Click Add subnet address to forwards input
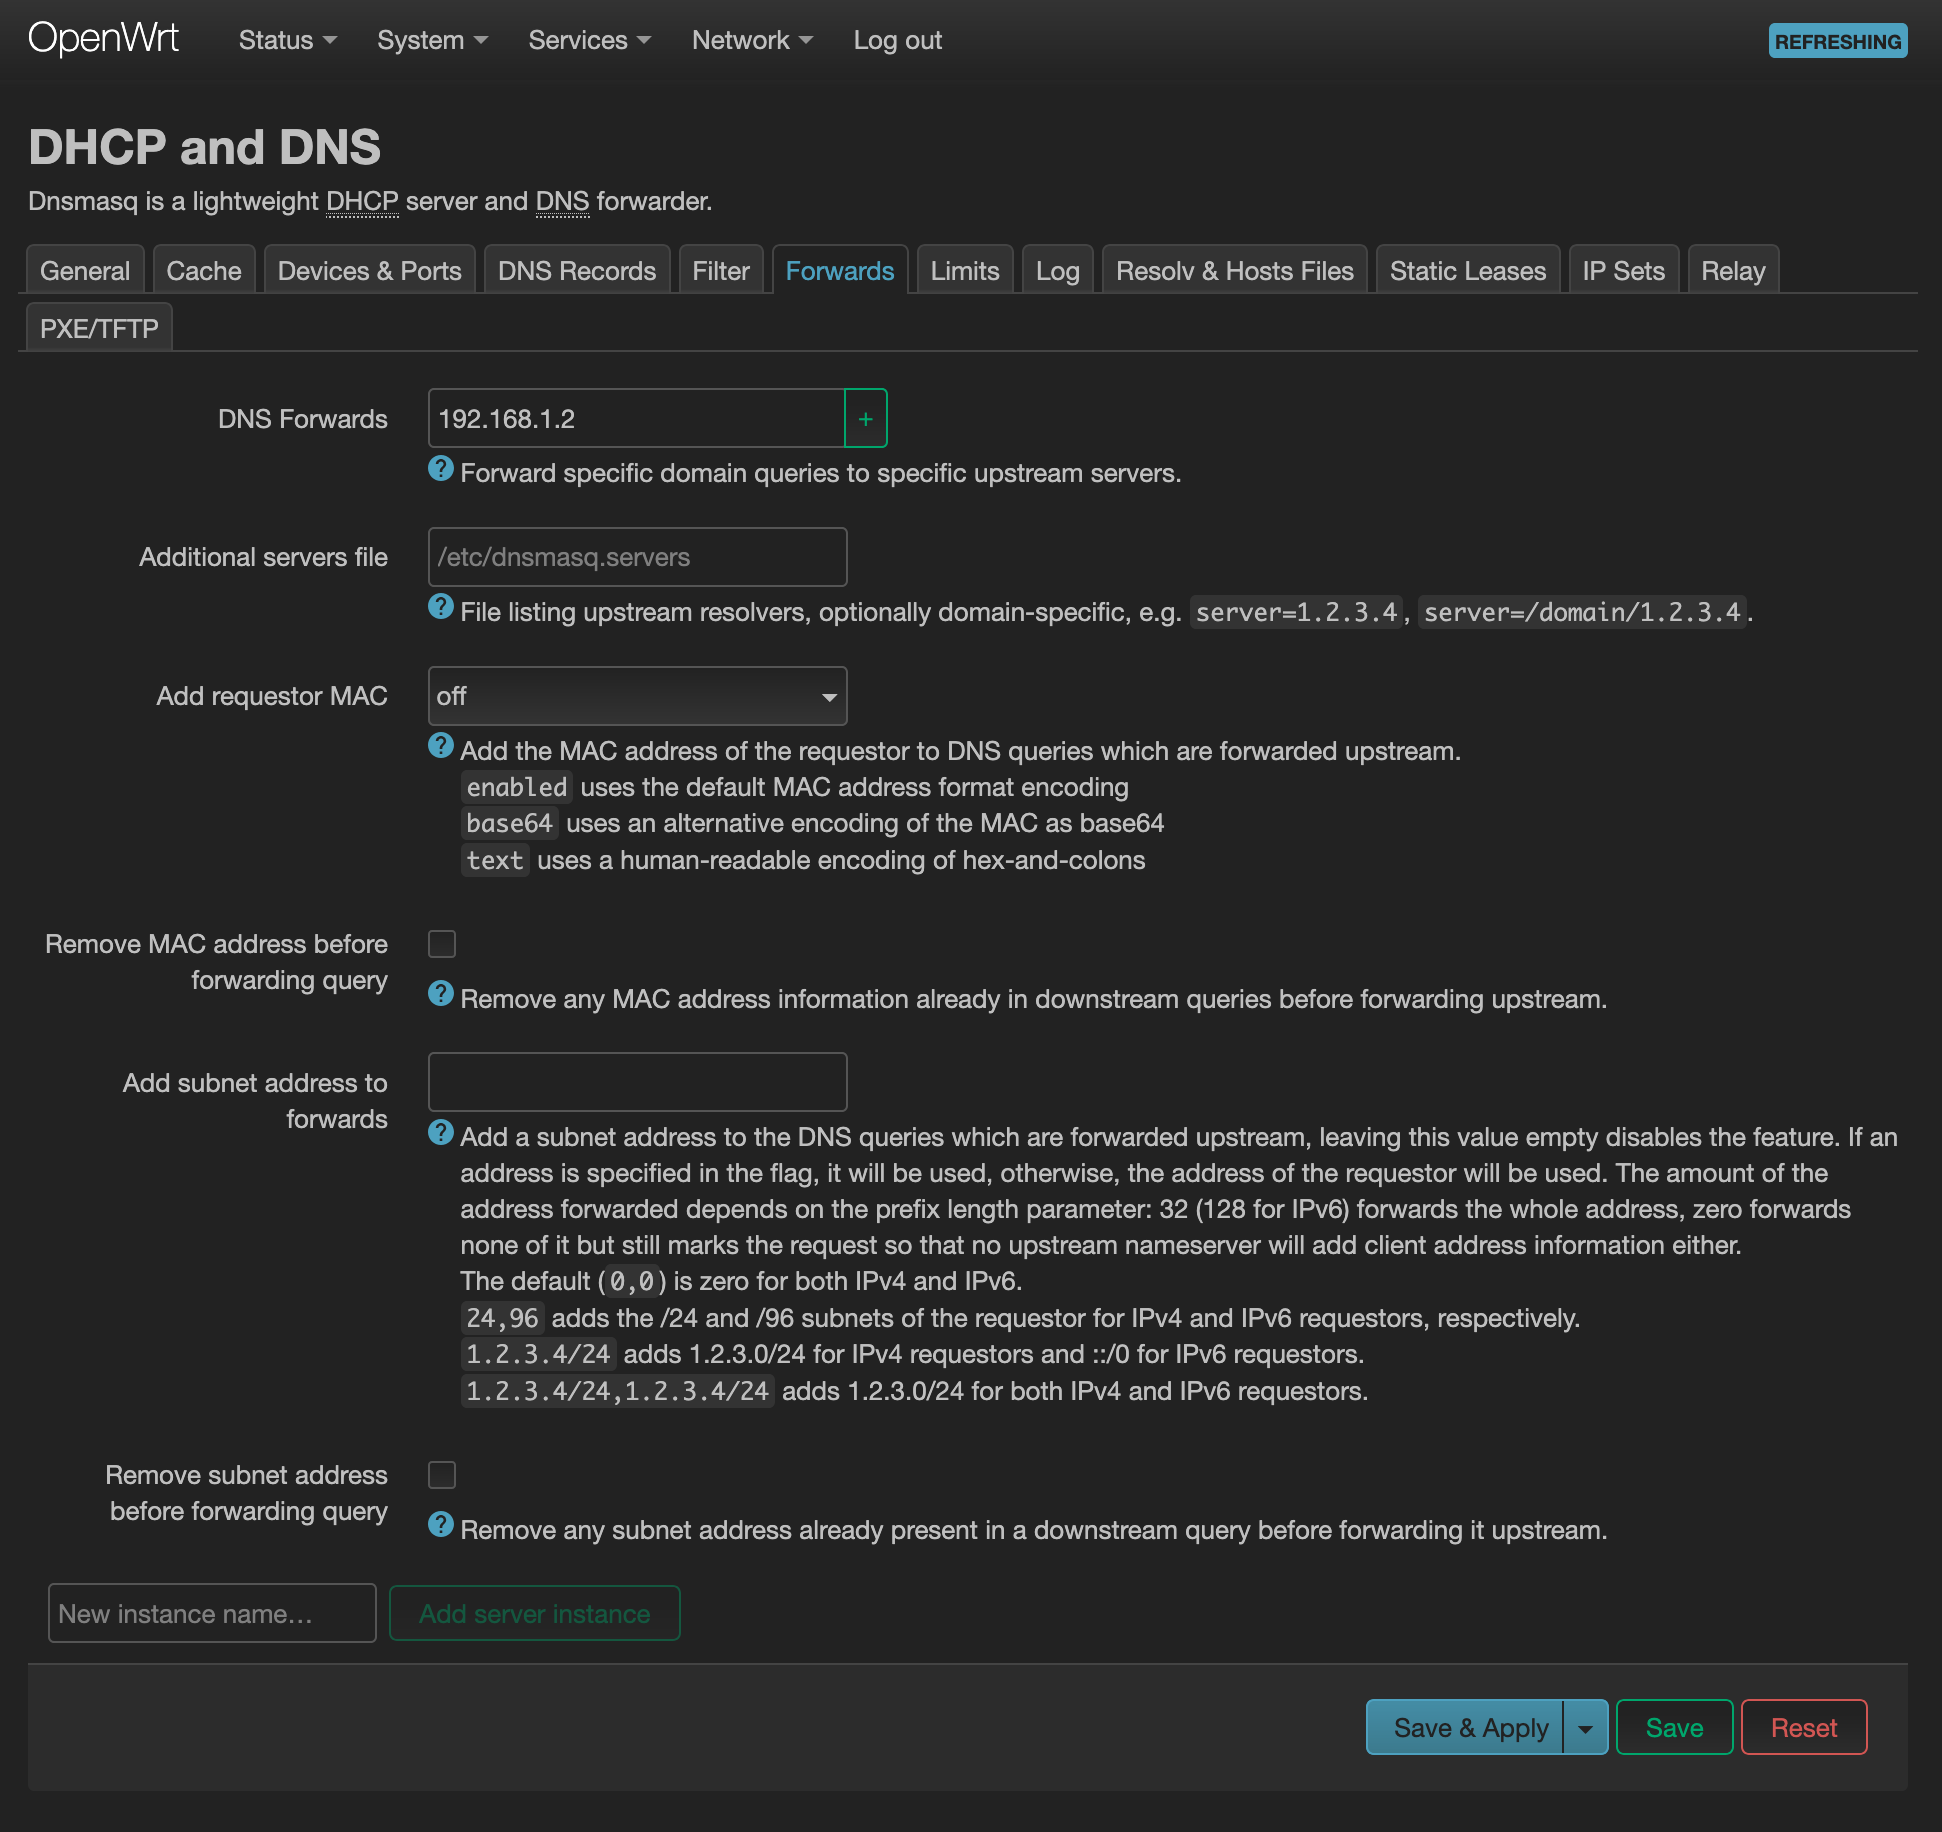1942x1832 pixels. [x=637, y=1082]
